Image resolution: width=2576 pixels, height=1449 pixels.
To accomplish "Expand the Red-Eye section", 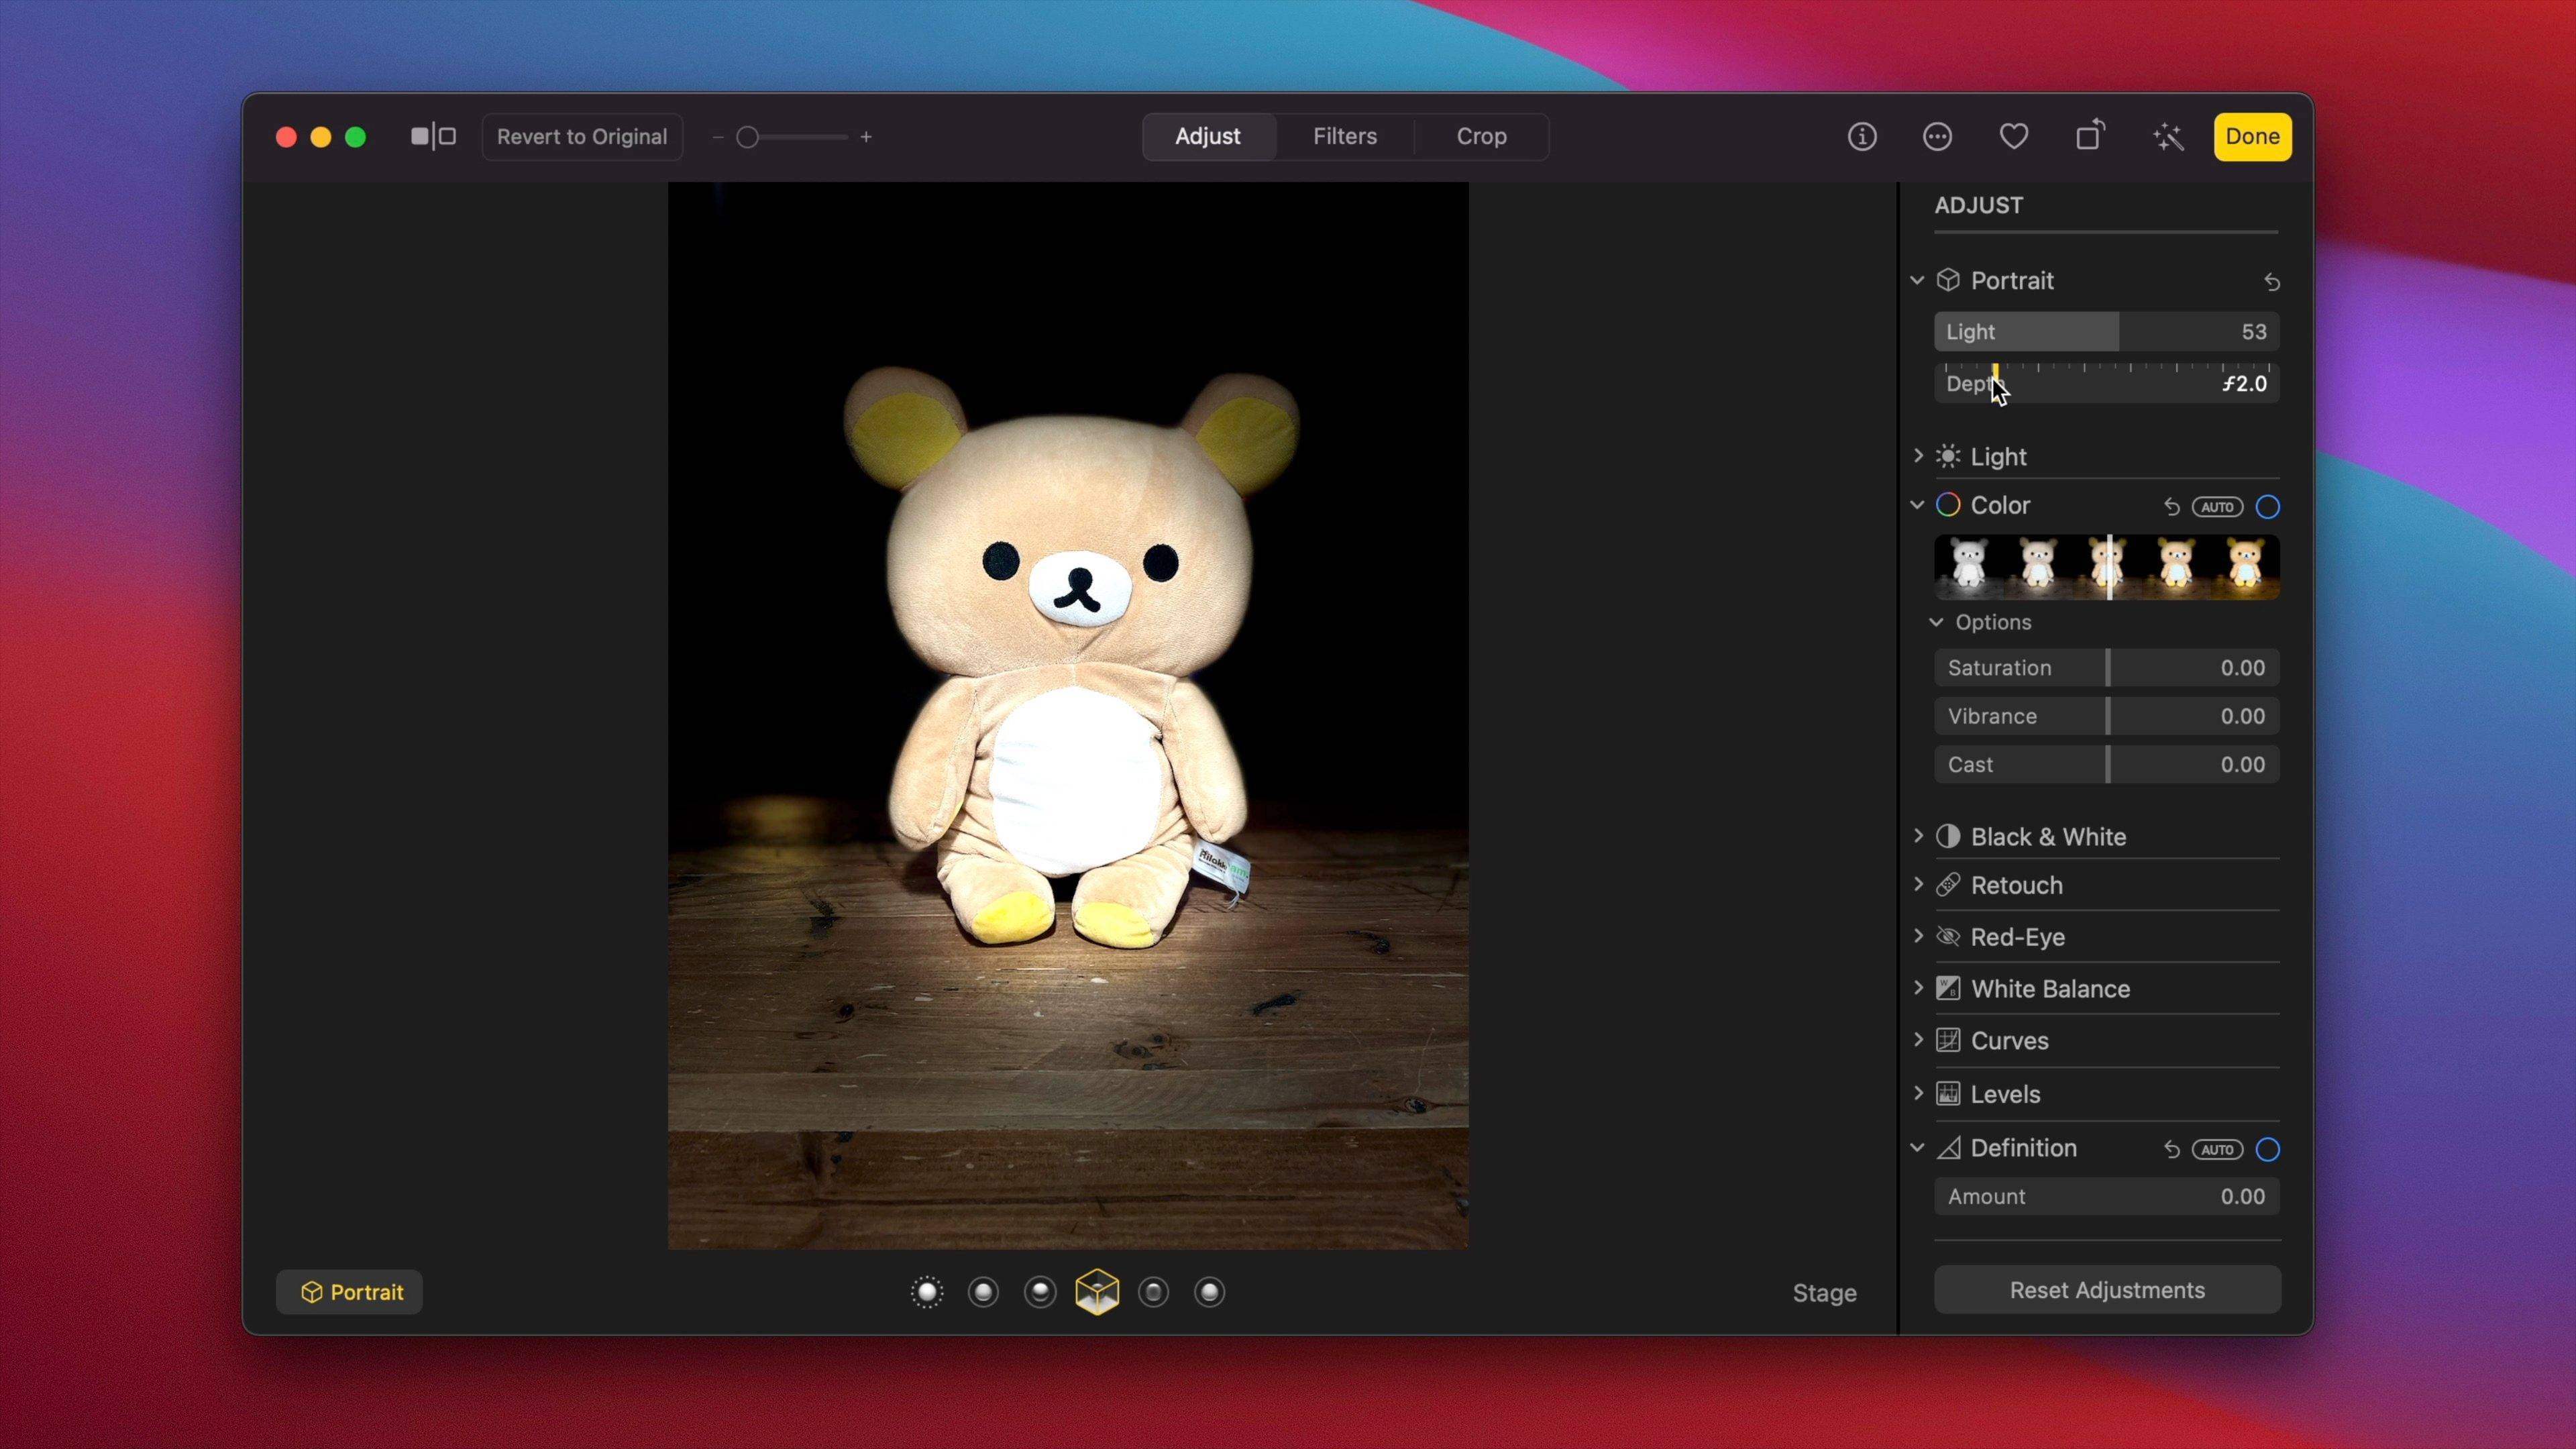I will coord(1917,936).
